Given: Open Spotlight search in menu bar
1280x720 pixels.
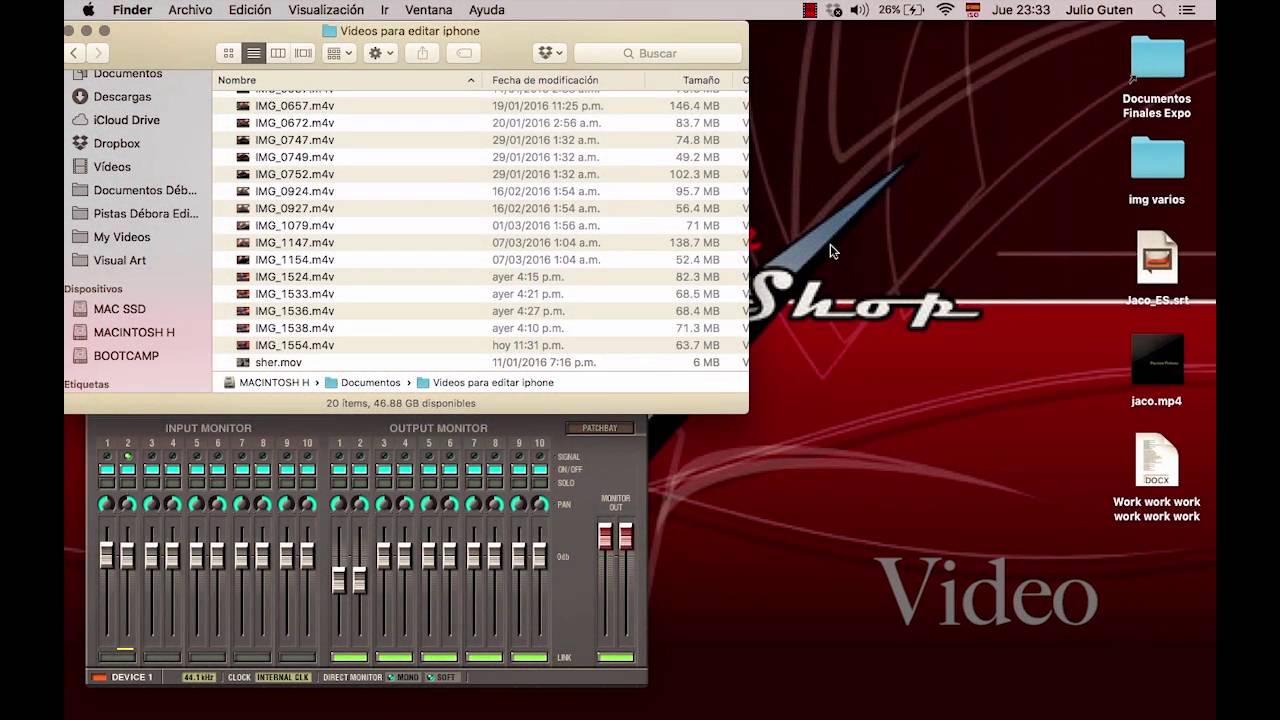Looking at the screenshot, I should (x=1159, y=10).
